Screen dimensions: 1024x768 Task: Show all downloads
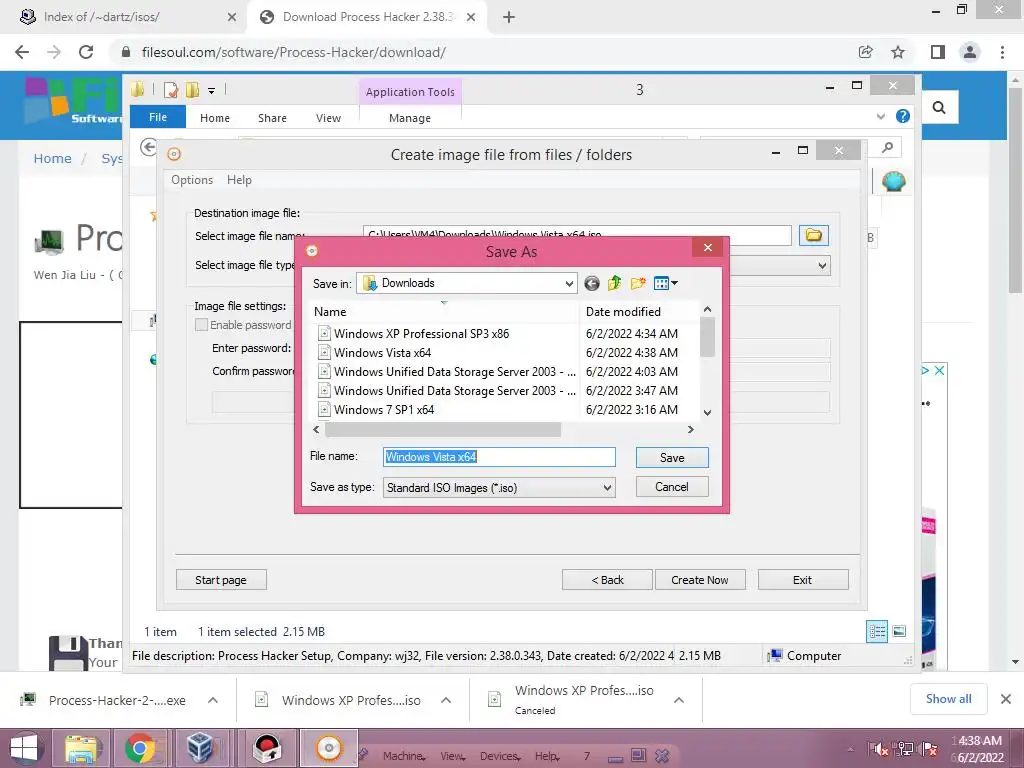949,699
